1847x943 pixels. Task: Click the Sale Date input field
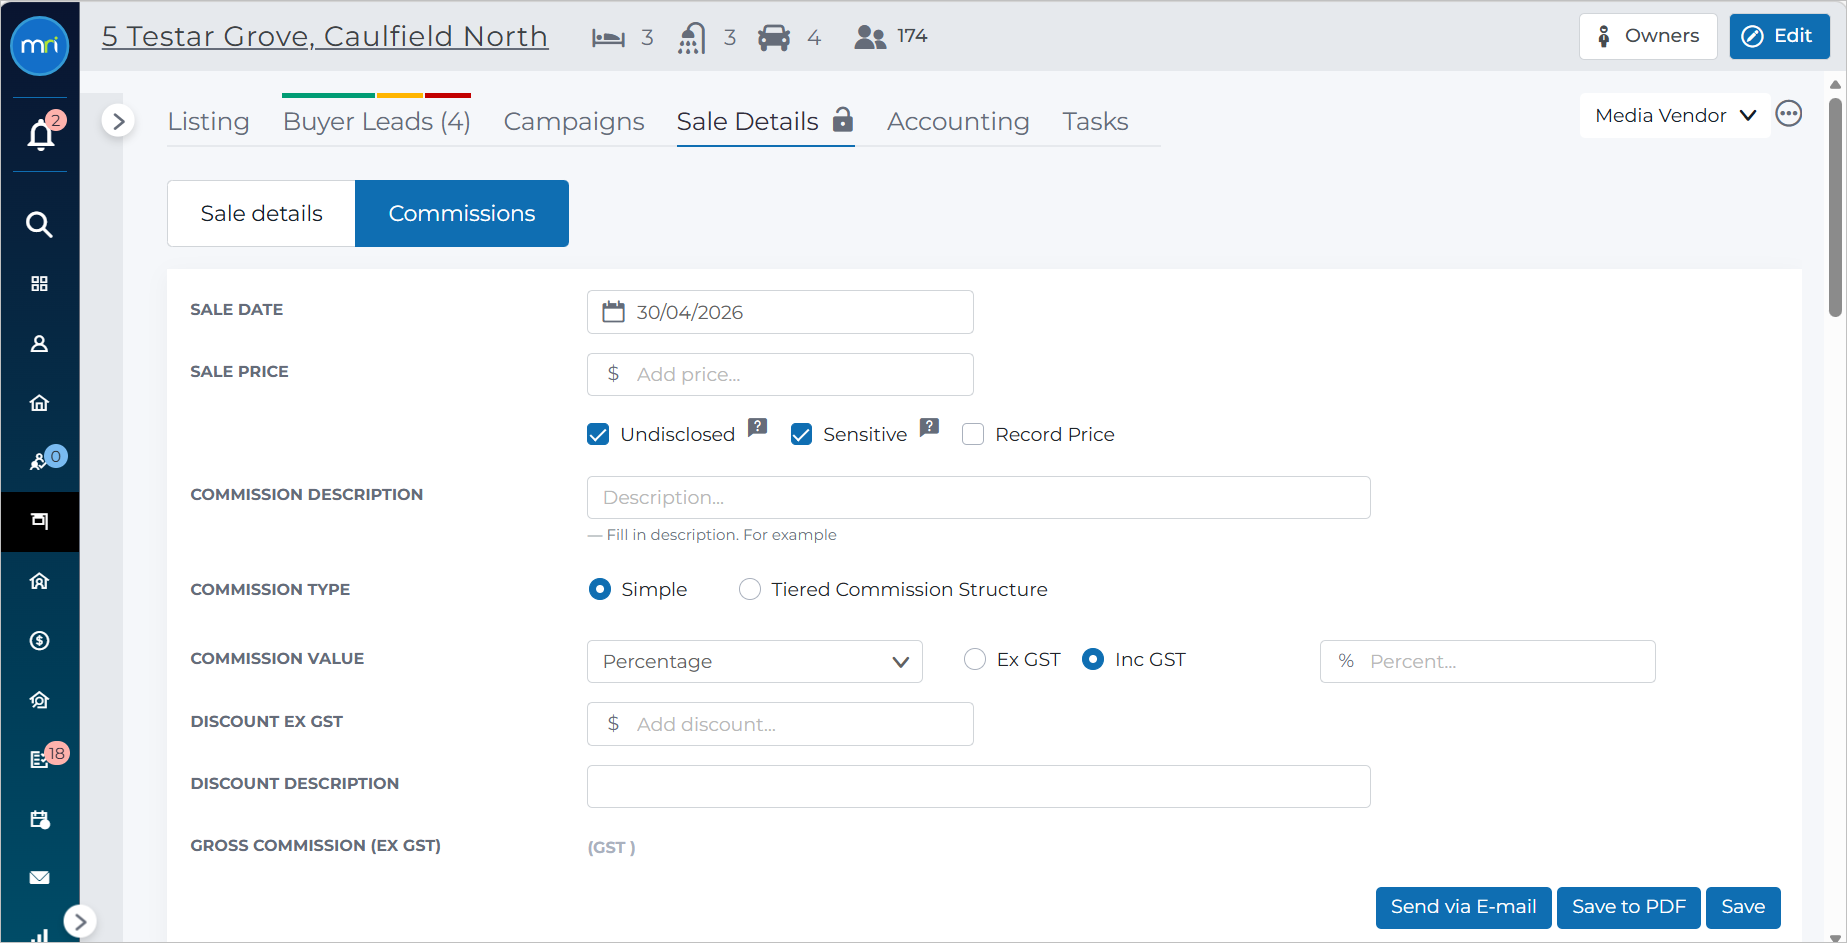pyautogui.click(x=780, y=312)
